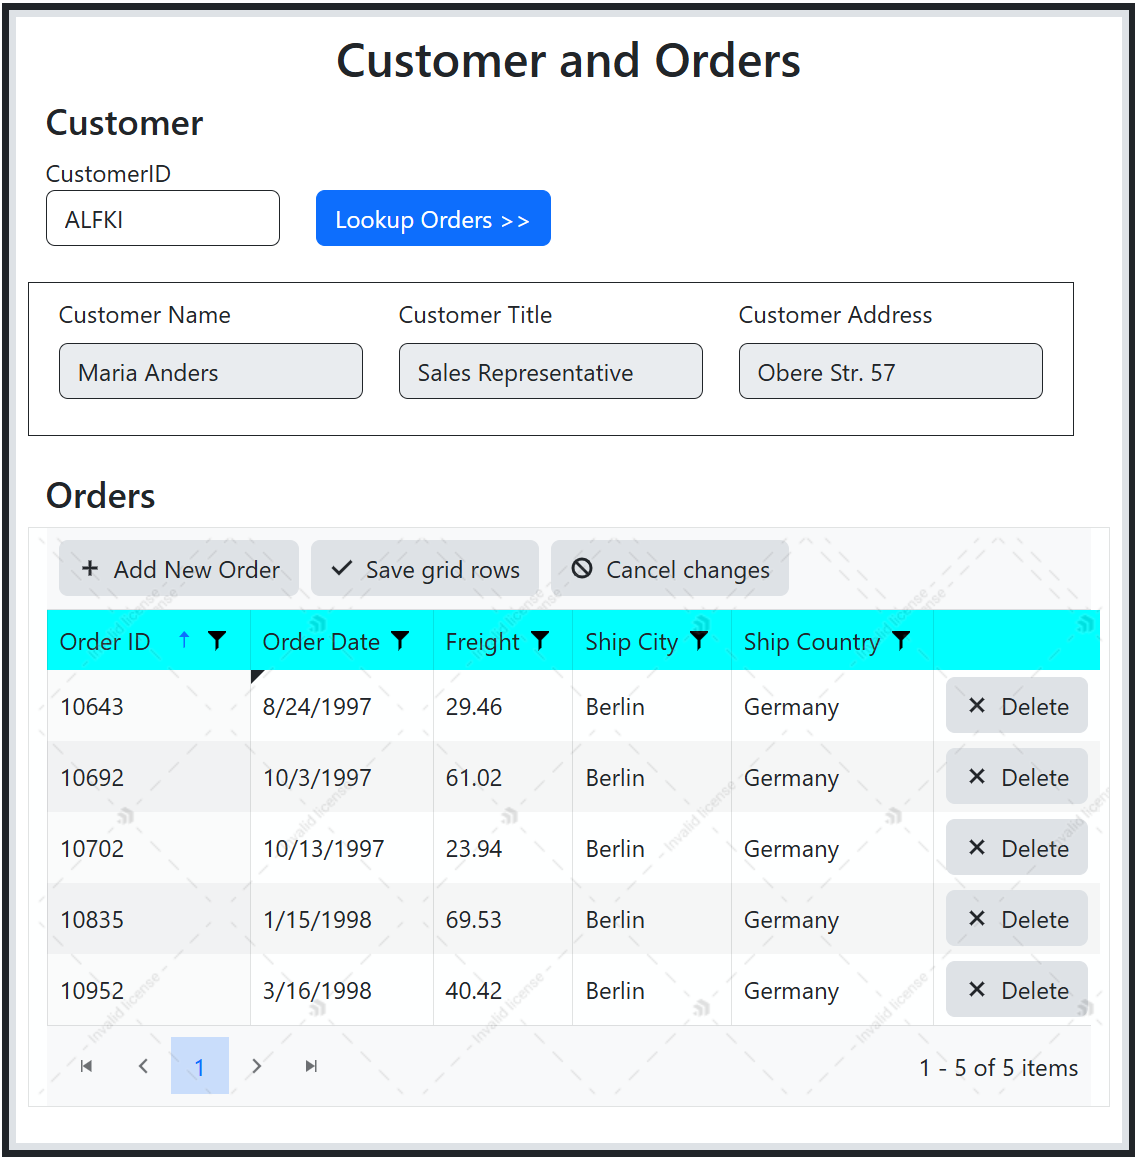Click the Order ID cell 10702
The height and width of the screenshot is (1158, 1135).
coord(148,848)
